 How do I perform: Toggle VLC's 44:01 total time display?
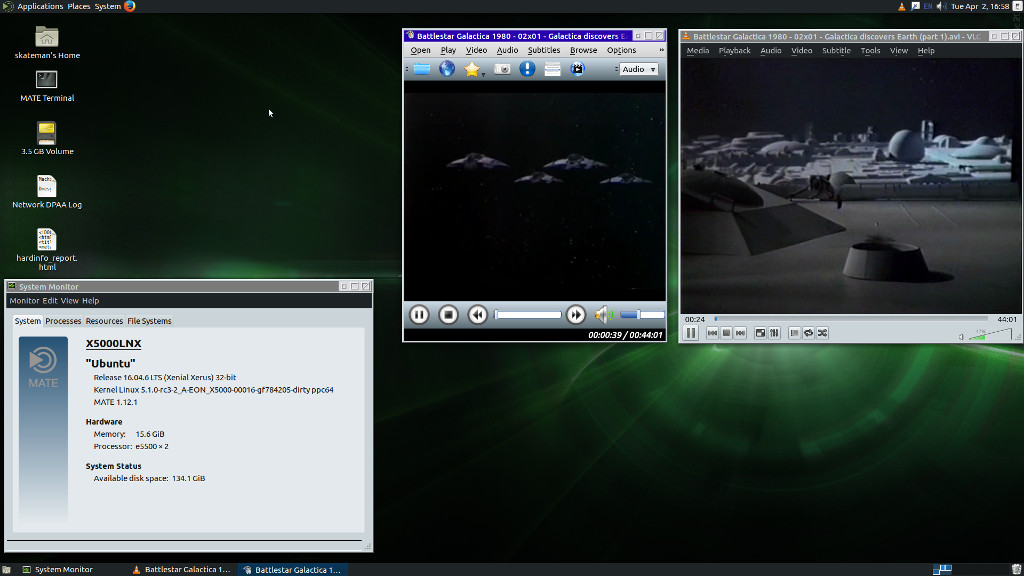(1006, 319)
